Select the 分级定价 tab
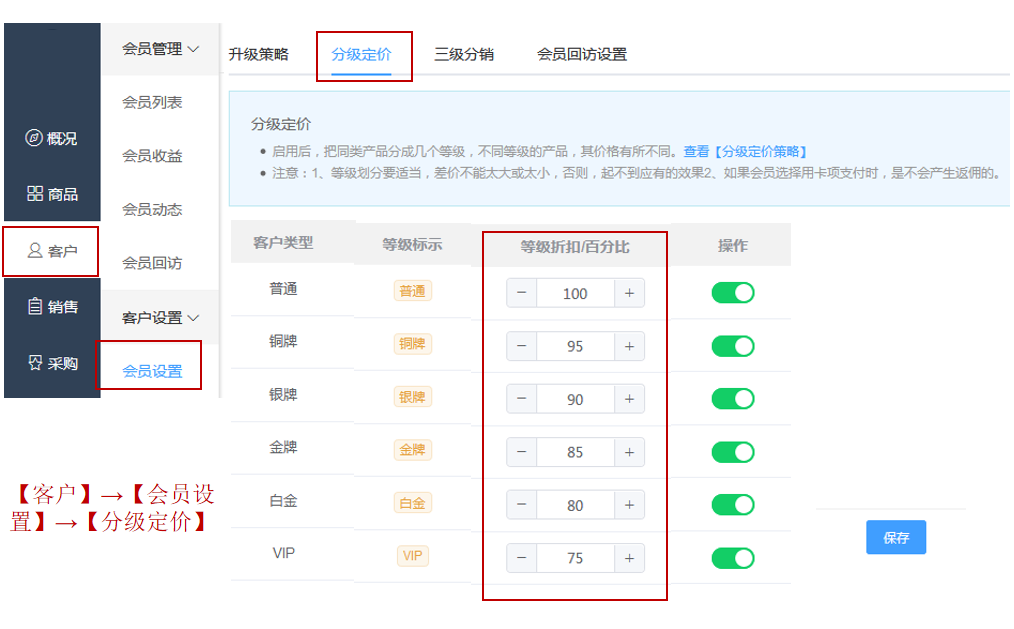The height and width of the screenshot is (629, 1014). click(361, 54)
